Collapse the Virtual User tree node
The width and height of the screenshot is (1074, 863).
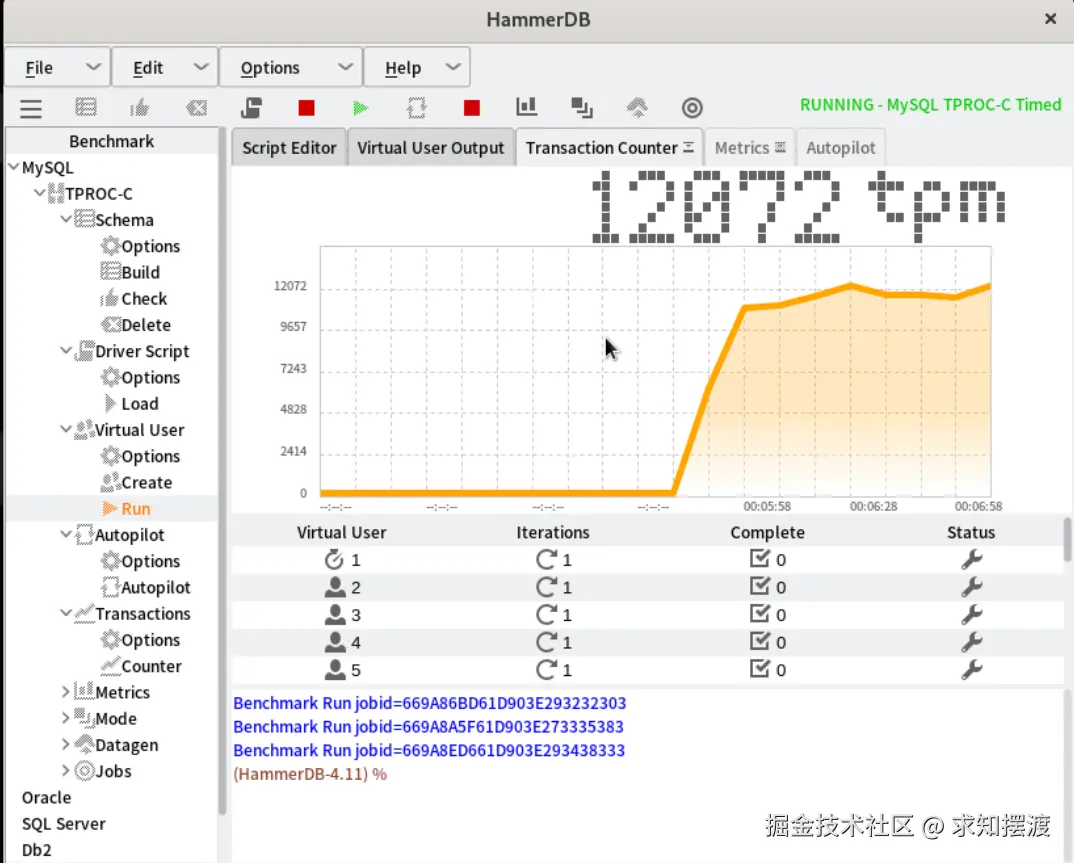click(66, 429)
